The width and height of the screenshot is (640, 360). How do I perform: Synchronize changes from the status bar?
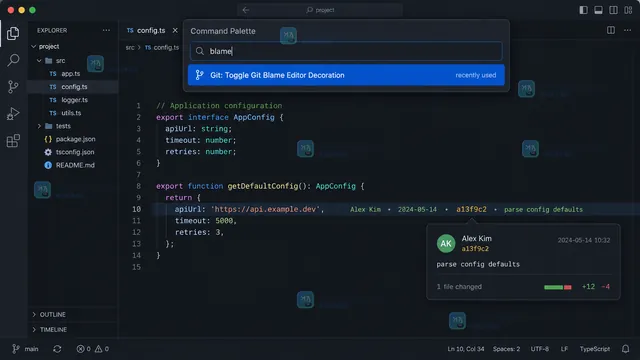click(57, 349)
